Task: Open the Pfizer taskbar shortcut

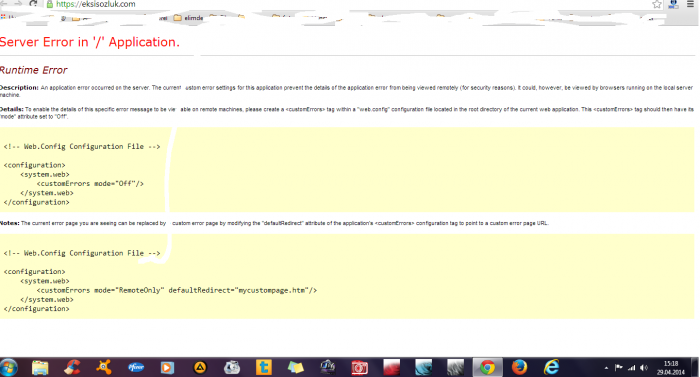Action: pos(136,368)
